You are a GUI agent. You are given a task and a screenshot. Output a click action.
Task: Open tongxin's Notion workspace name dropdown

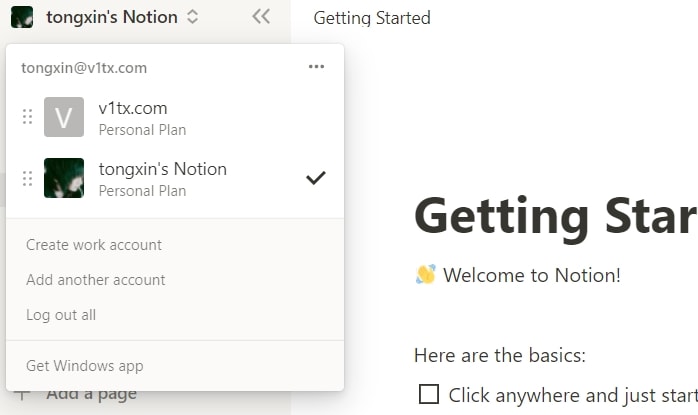coord(112,17)
